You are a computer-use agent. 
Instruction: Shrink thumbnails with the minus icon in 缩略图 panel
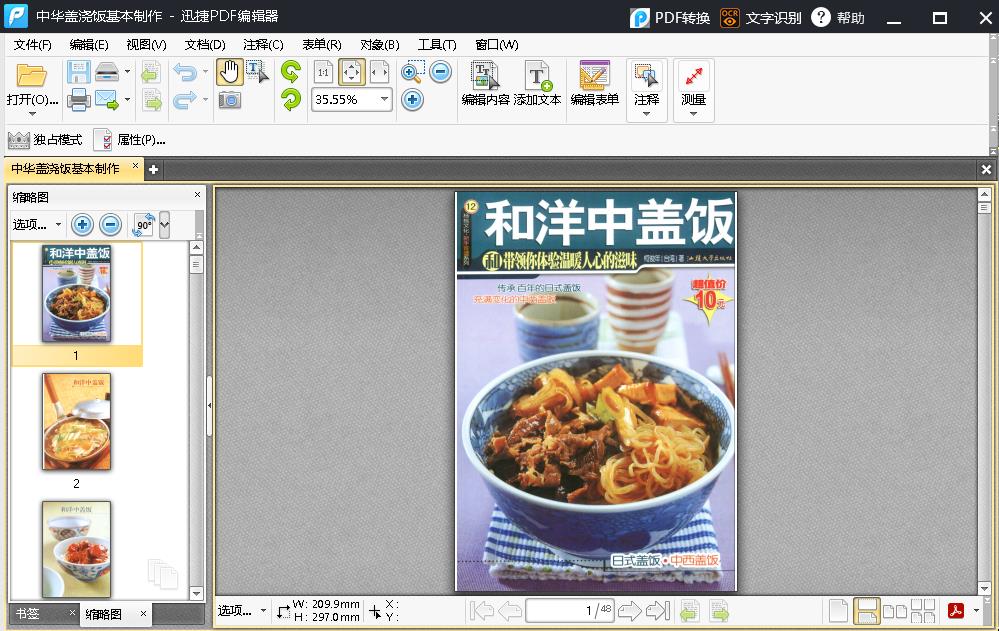point(110,224)
